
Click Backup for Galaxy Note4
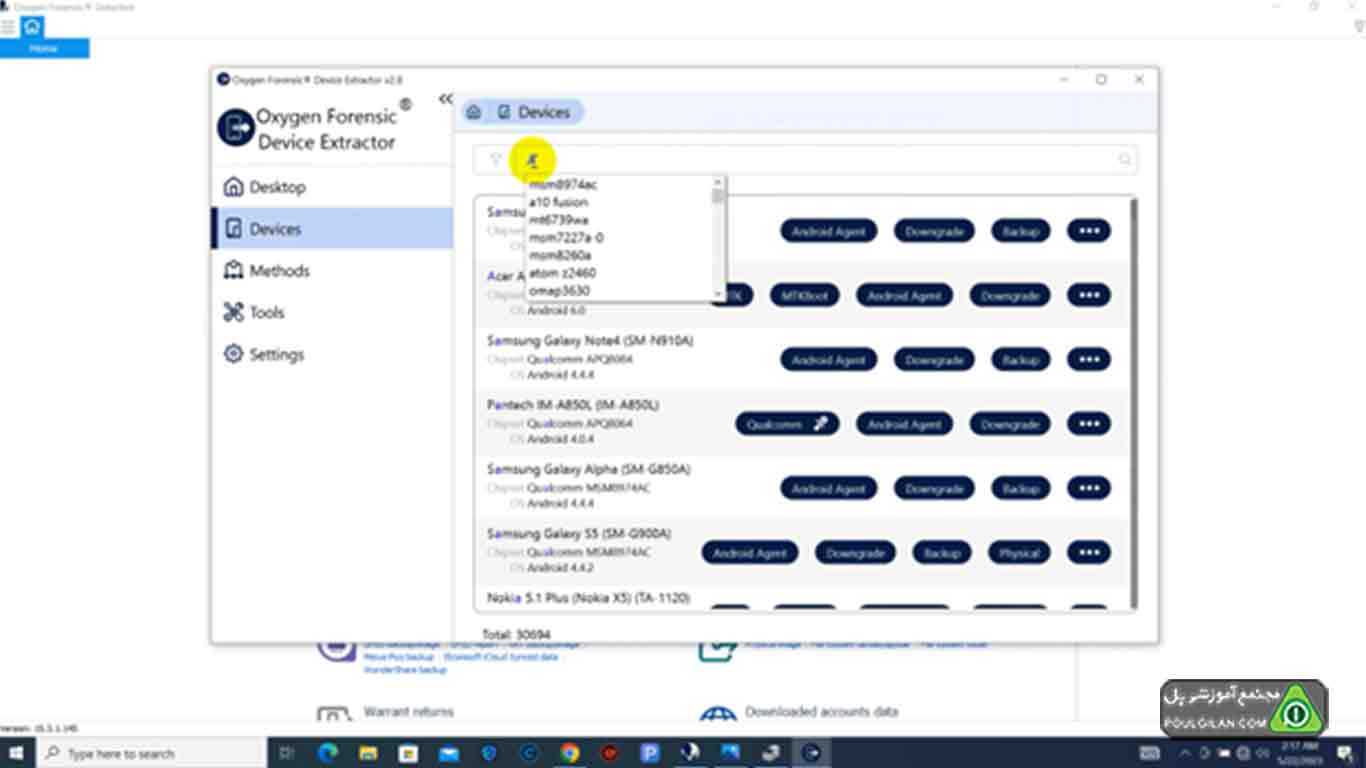(1020, 360)
